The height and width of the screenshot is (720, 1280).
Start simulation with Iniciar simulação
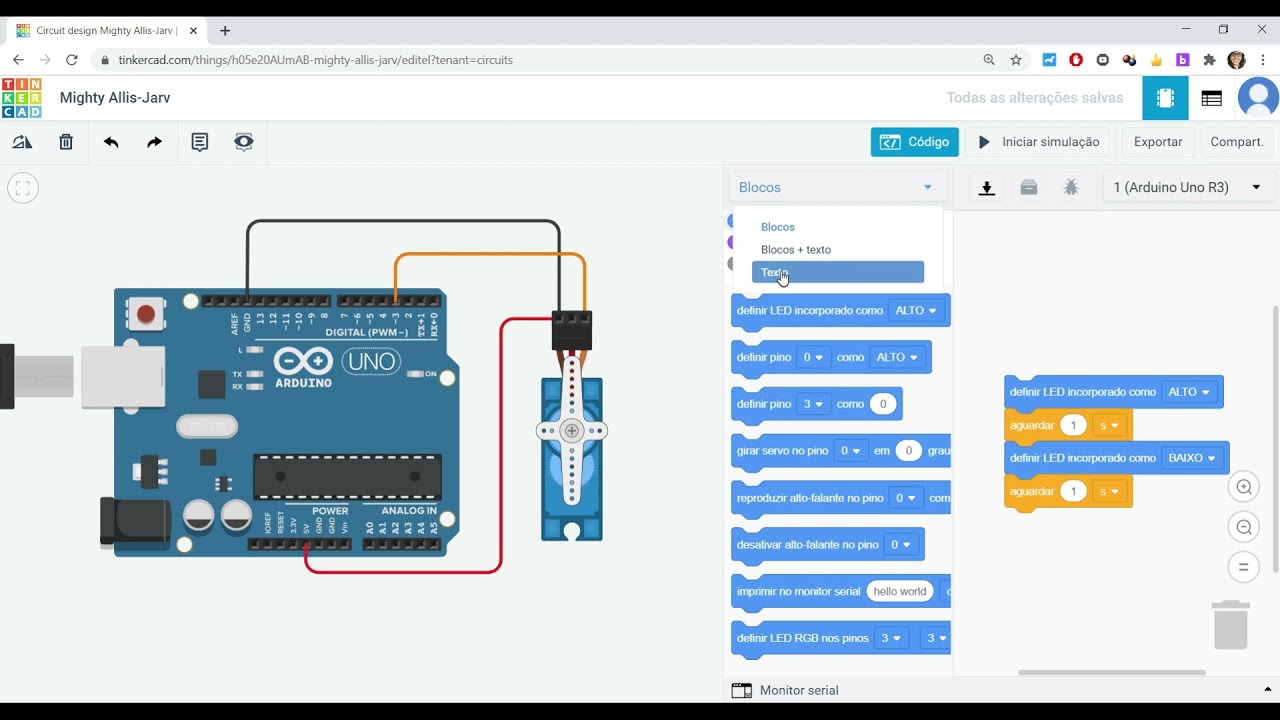[x=1039, y=142]
